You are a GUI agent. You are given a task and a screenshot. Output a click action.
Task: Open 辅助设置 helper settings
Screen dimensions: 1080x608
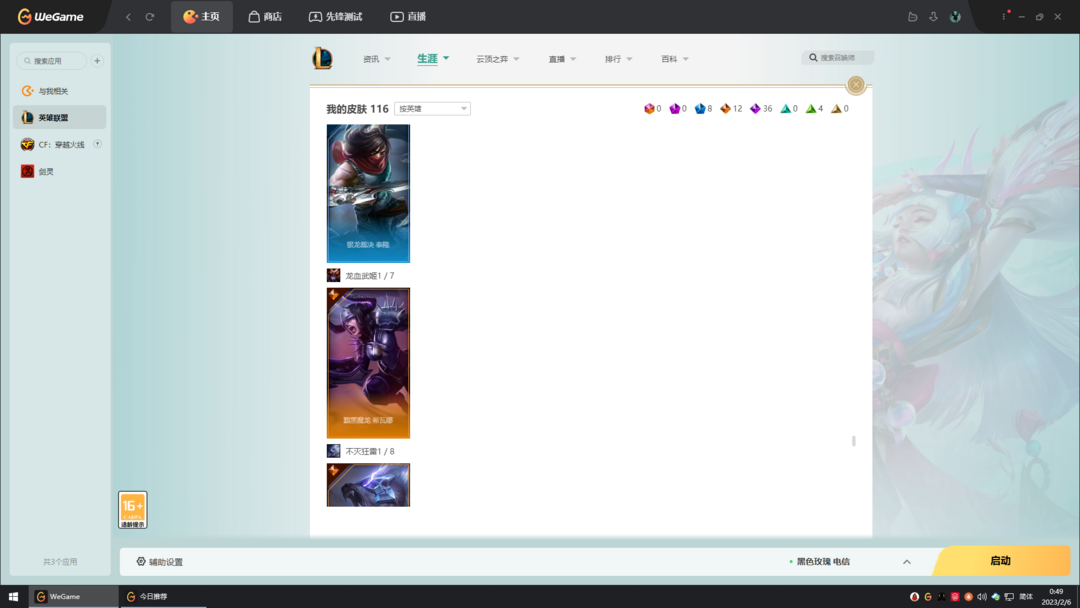(x=160, y=562)
